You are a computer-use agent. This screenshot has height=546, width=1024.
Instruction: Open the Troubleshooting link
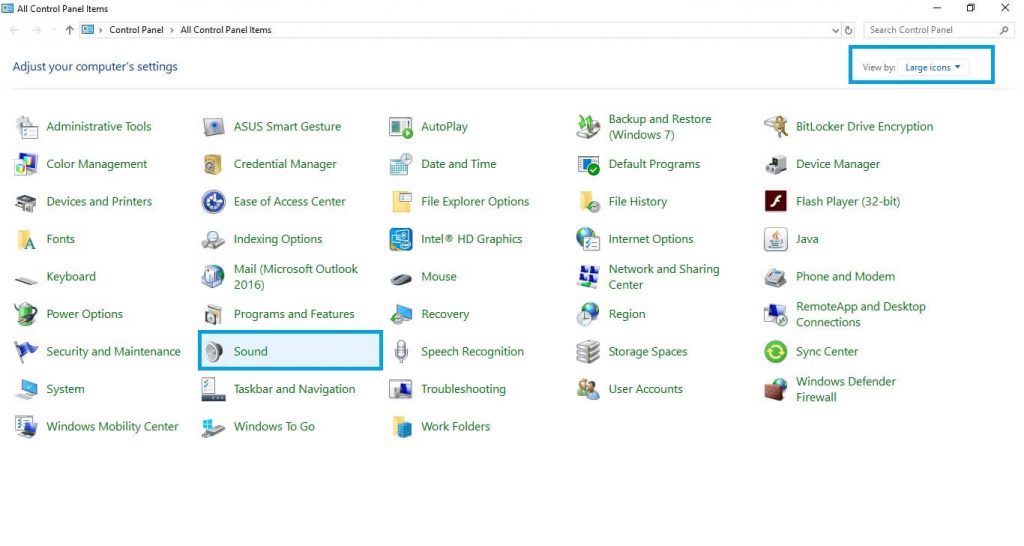[x=463, y=389]
